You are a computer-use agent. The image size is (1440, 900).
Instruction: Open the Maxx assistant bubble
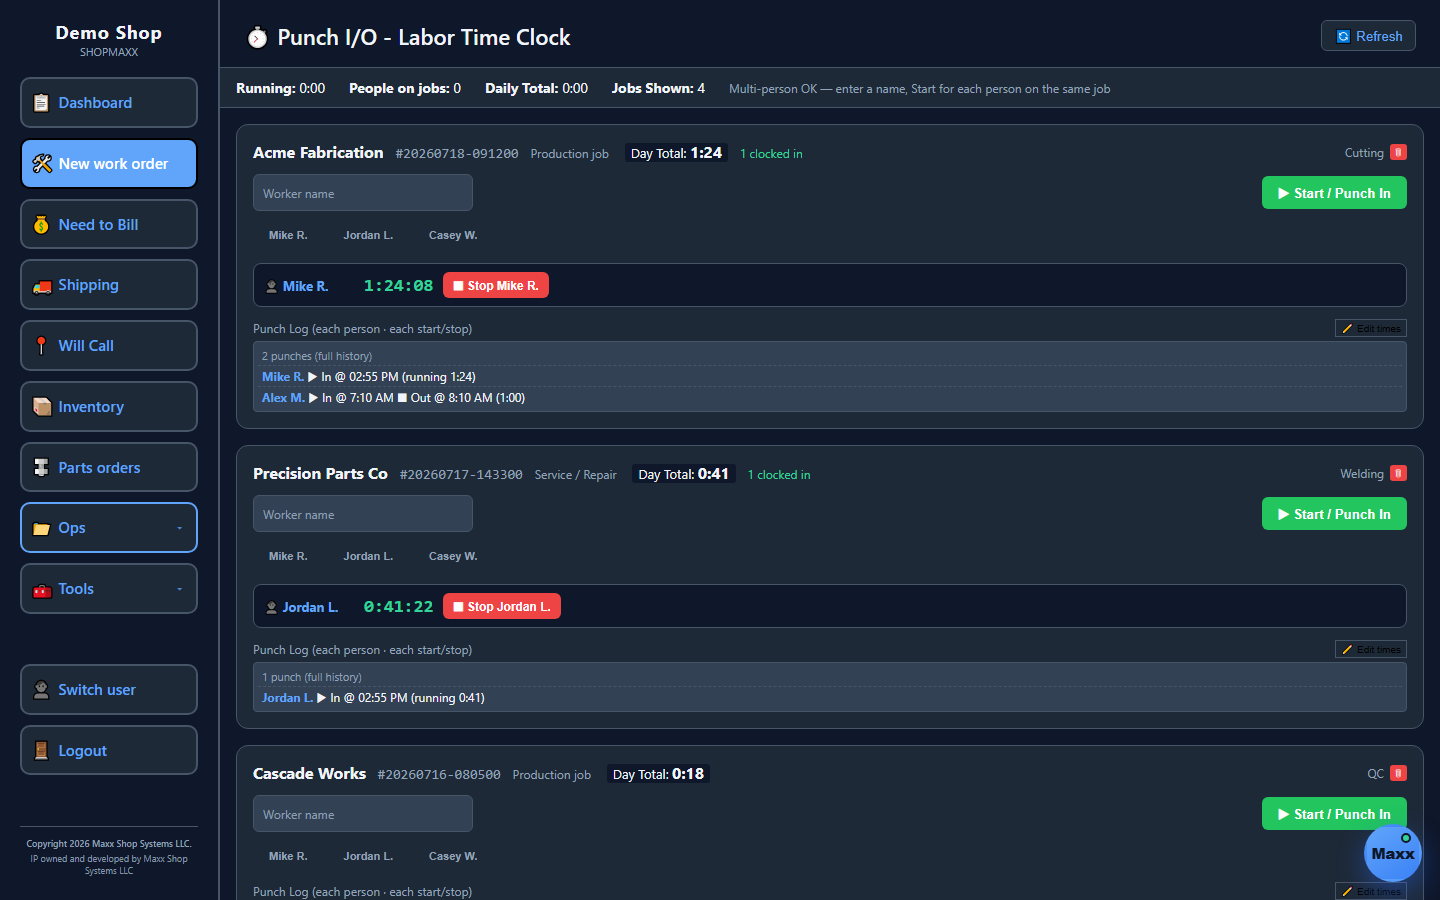pyautogui.click(x=1393, y=853)
